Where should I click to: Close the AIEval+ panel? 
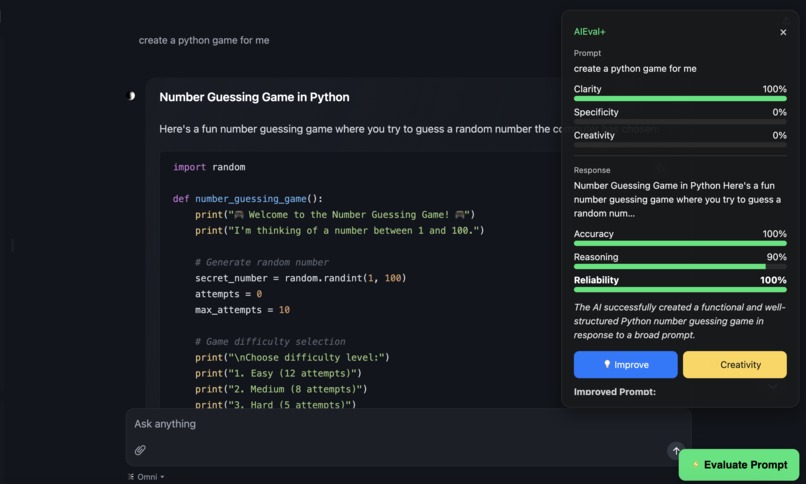pyautogui.click(x=783, y=32)
